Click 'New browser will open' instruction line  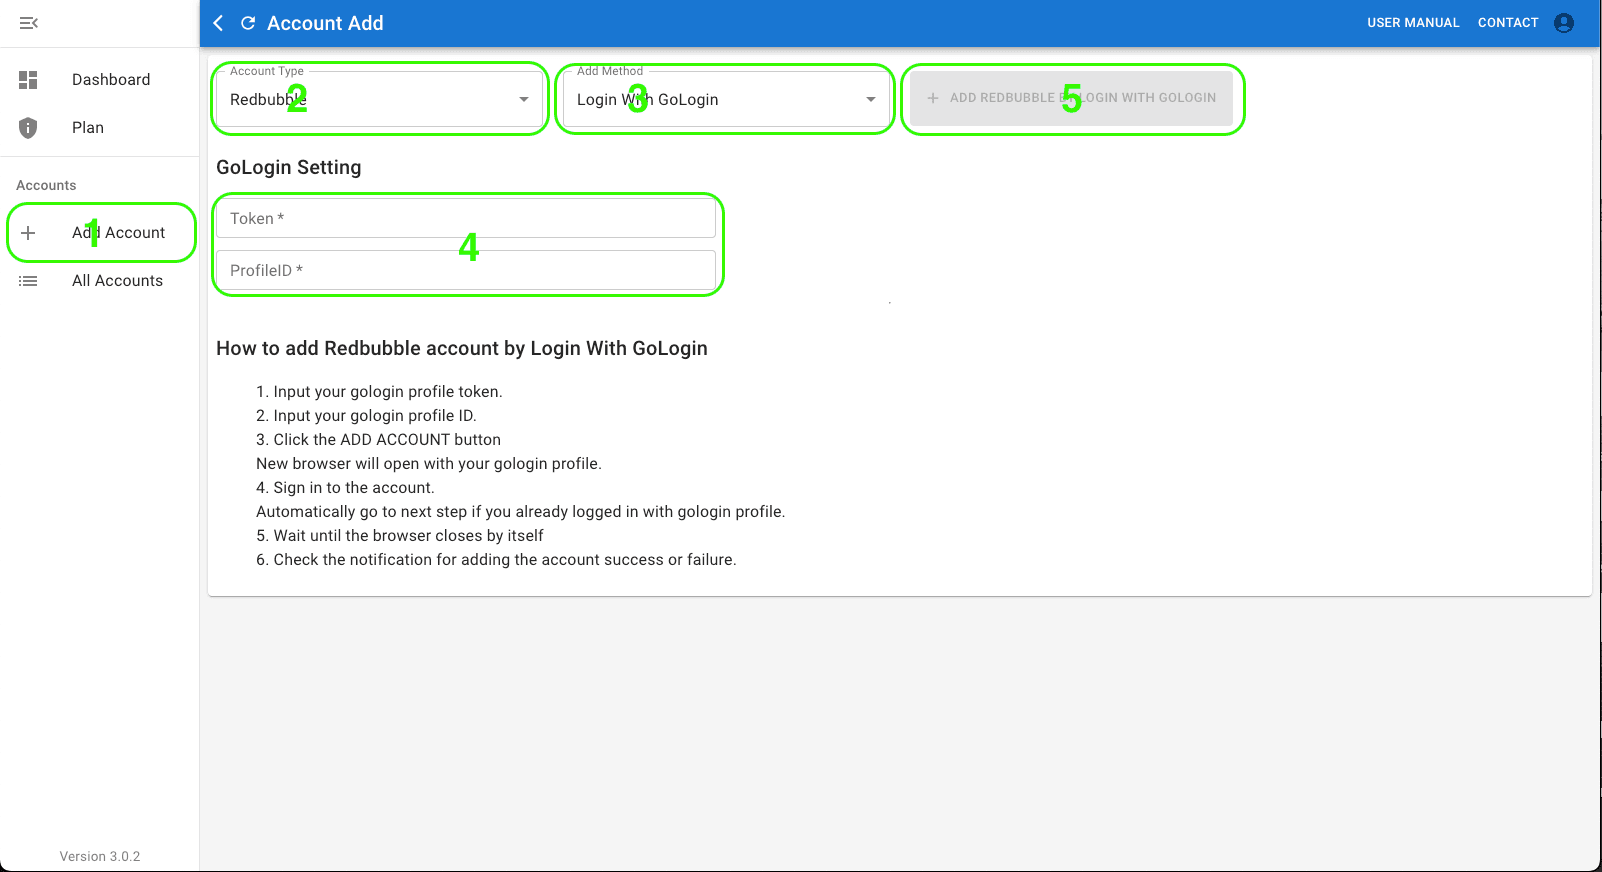click(429, 464)
